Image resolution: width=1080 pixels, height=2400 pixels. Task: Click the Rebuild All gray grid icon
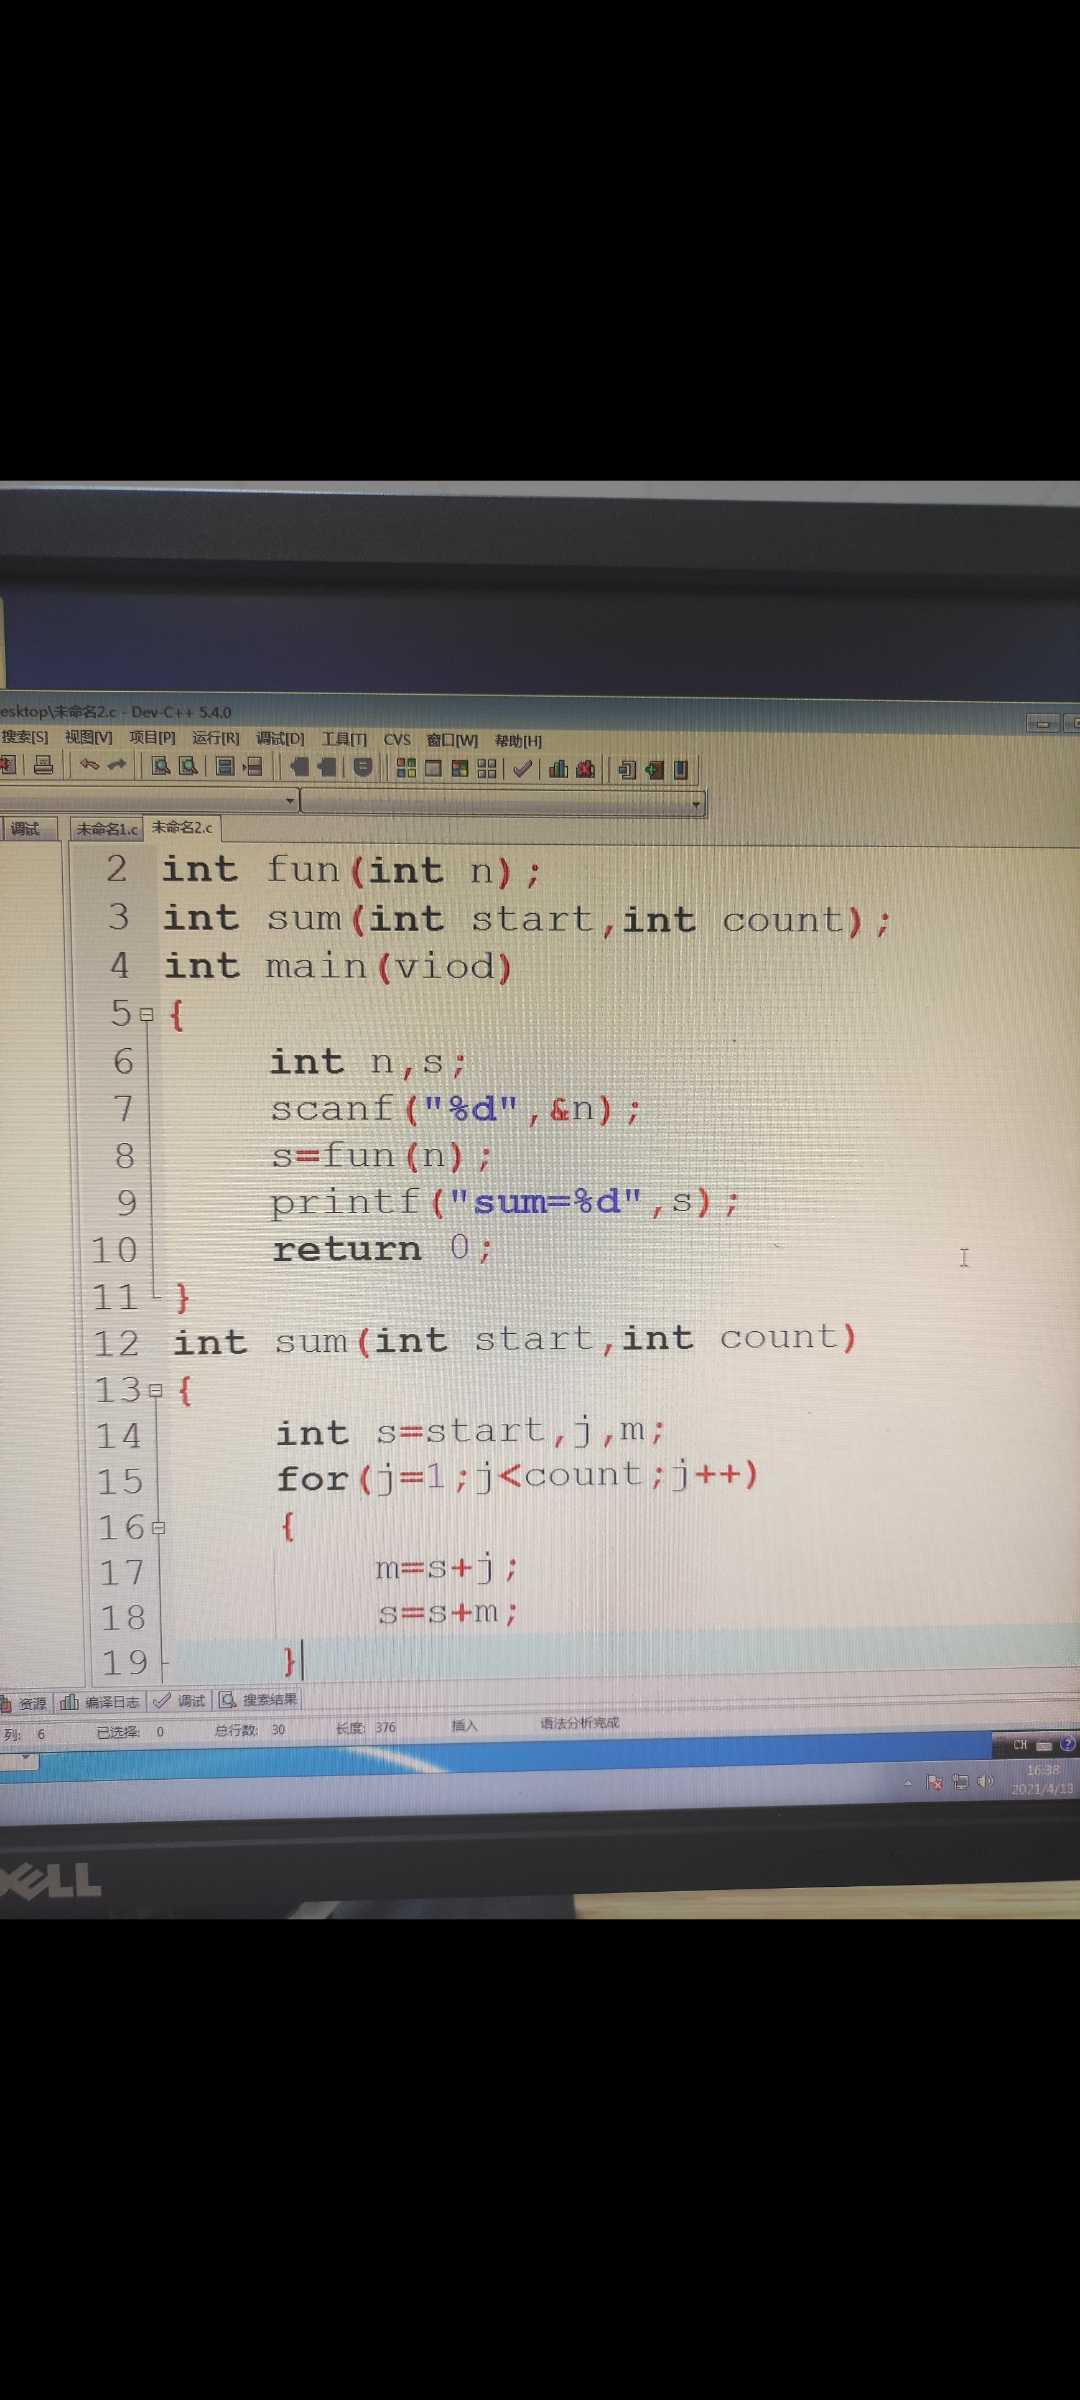tap(487, 768)
